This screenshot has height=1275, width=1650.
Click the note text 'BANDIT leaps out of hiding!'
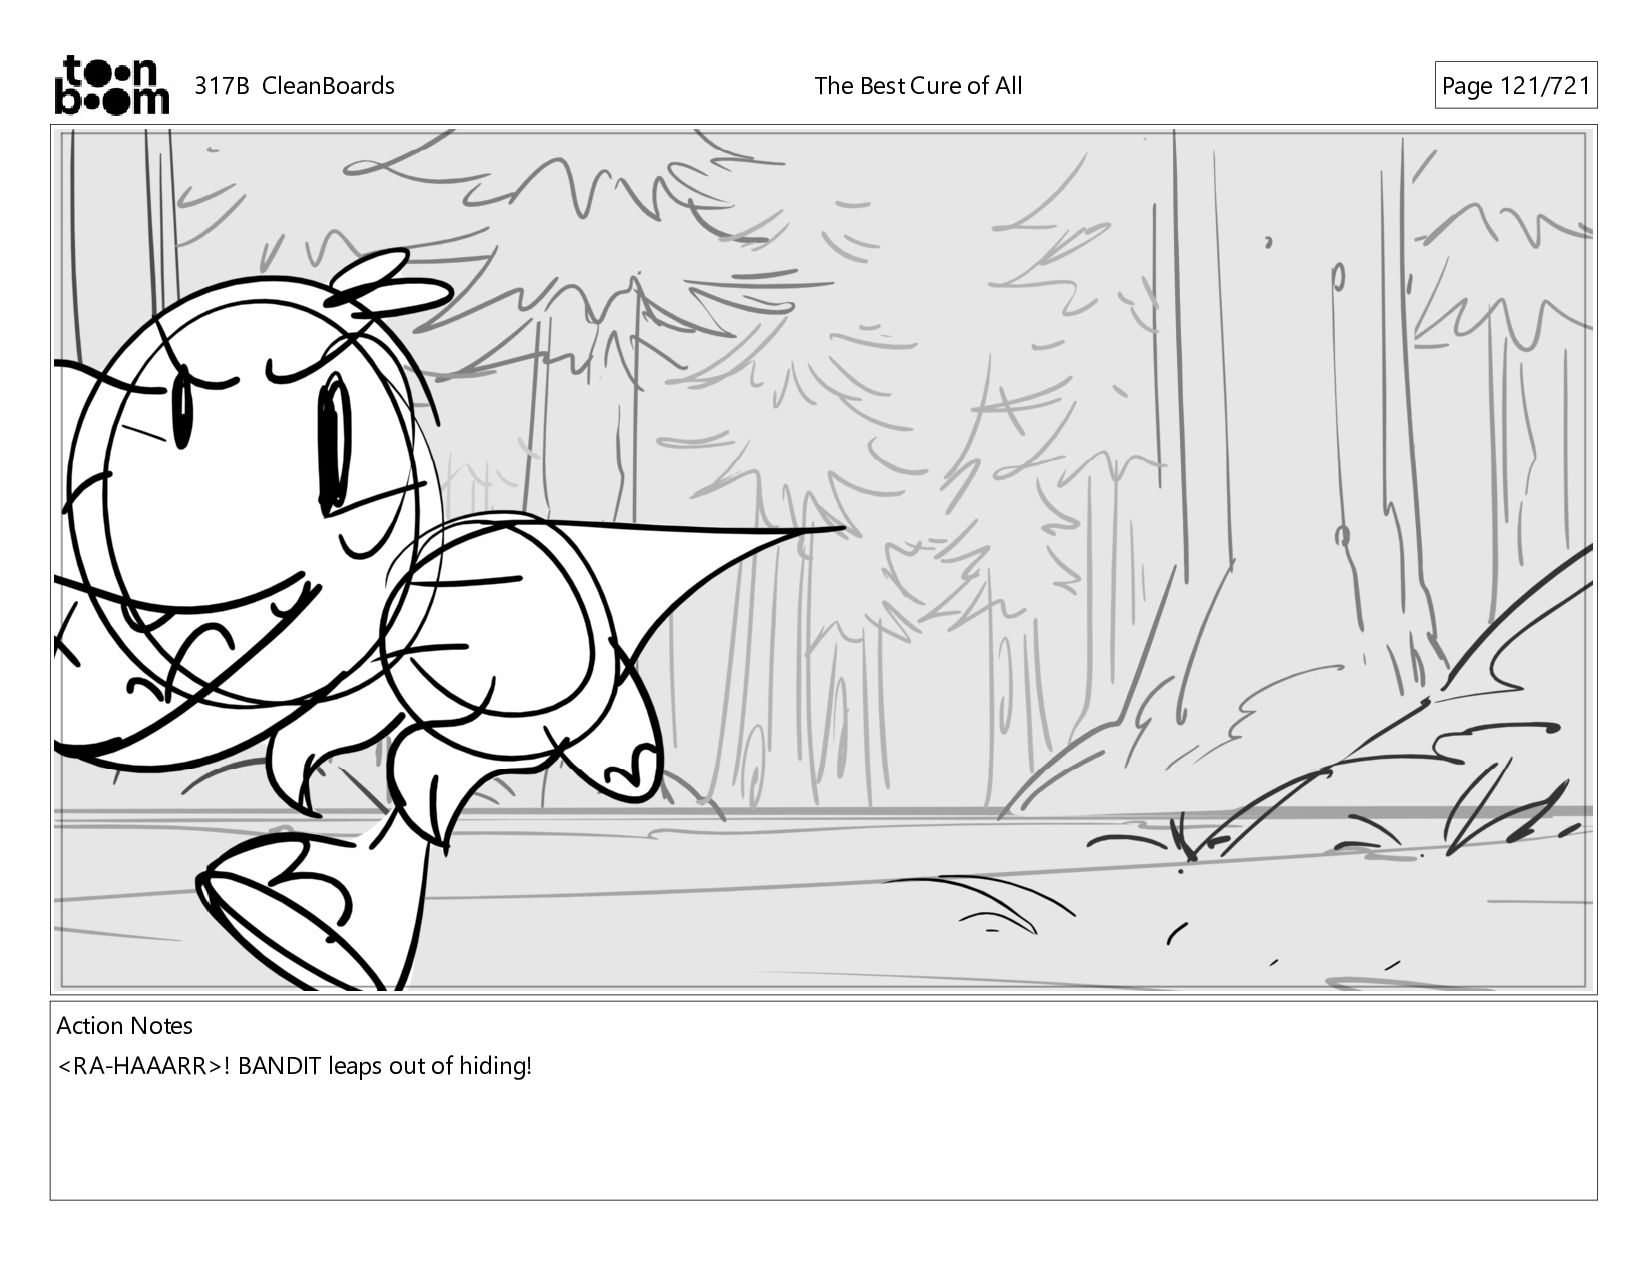[x=385, y=1066]
